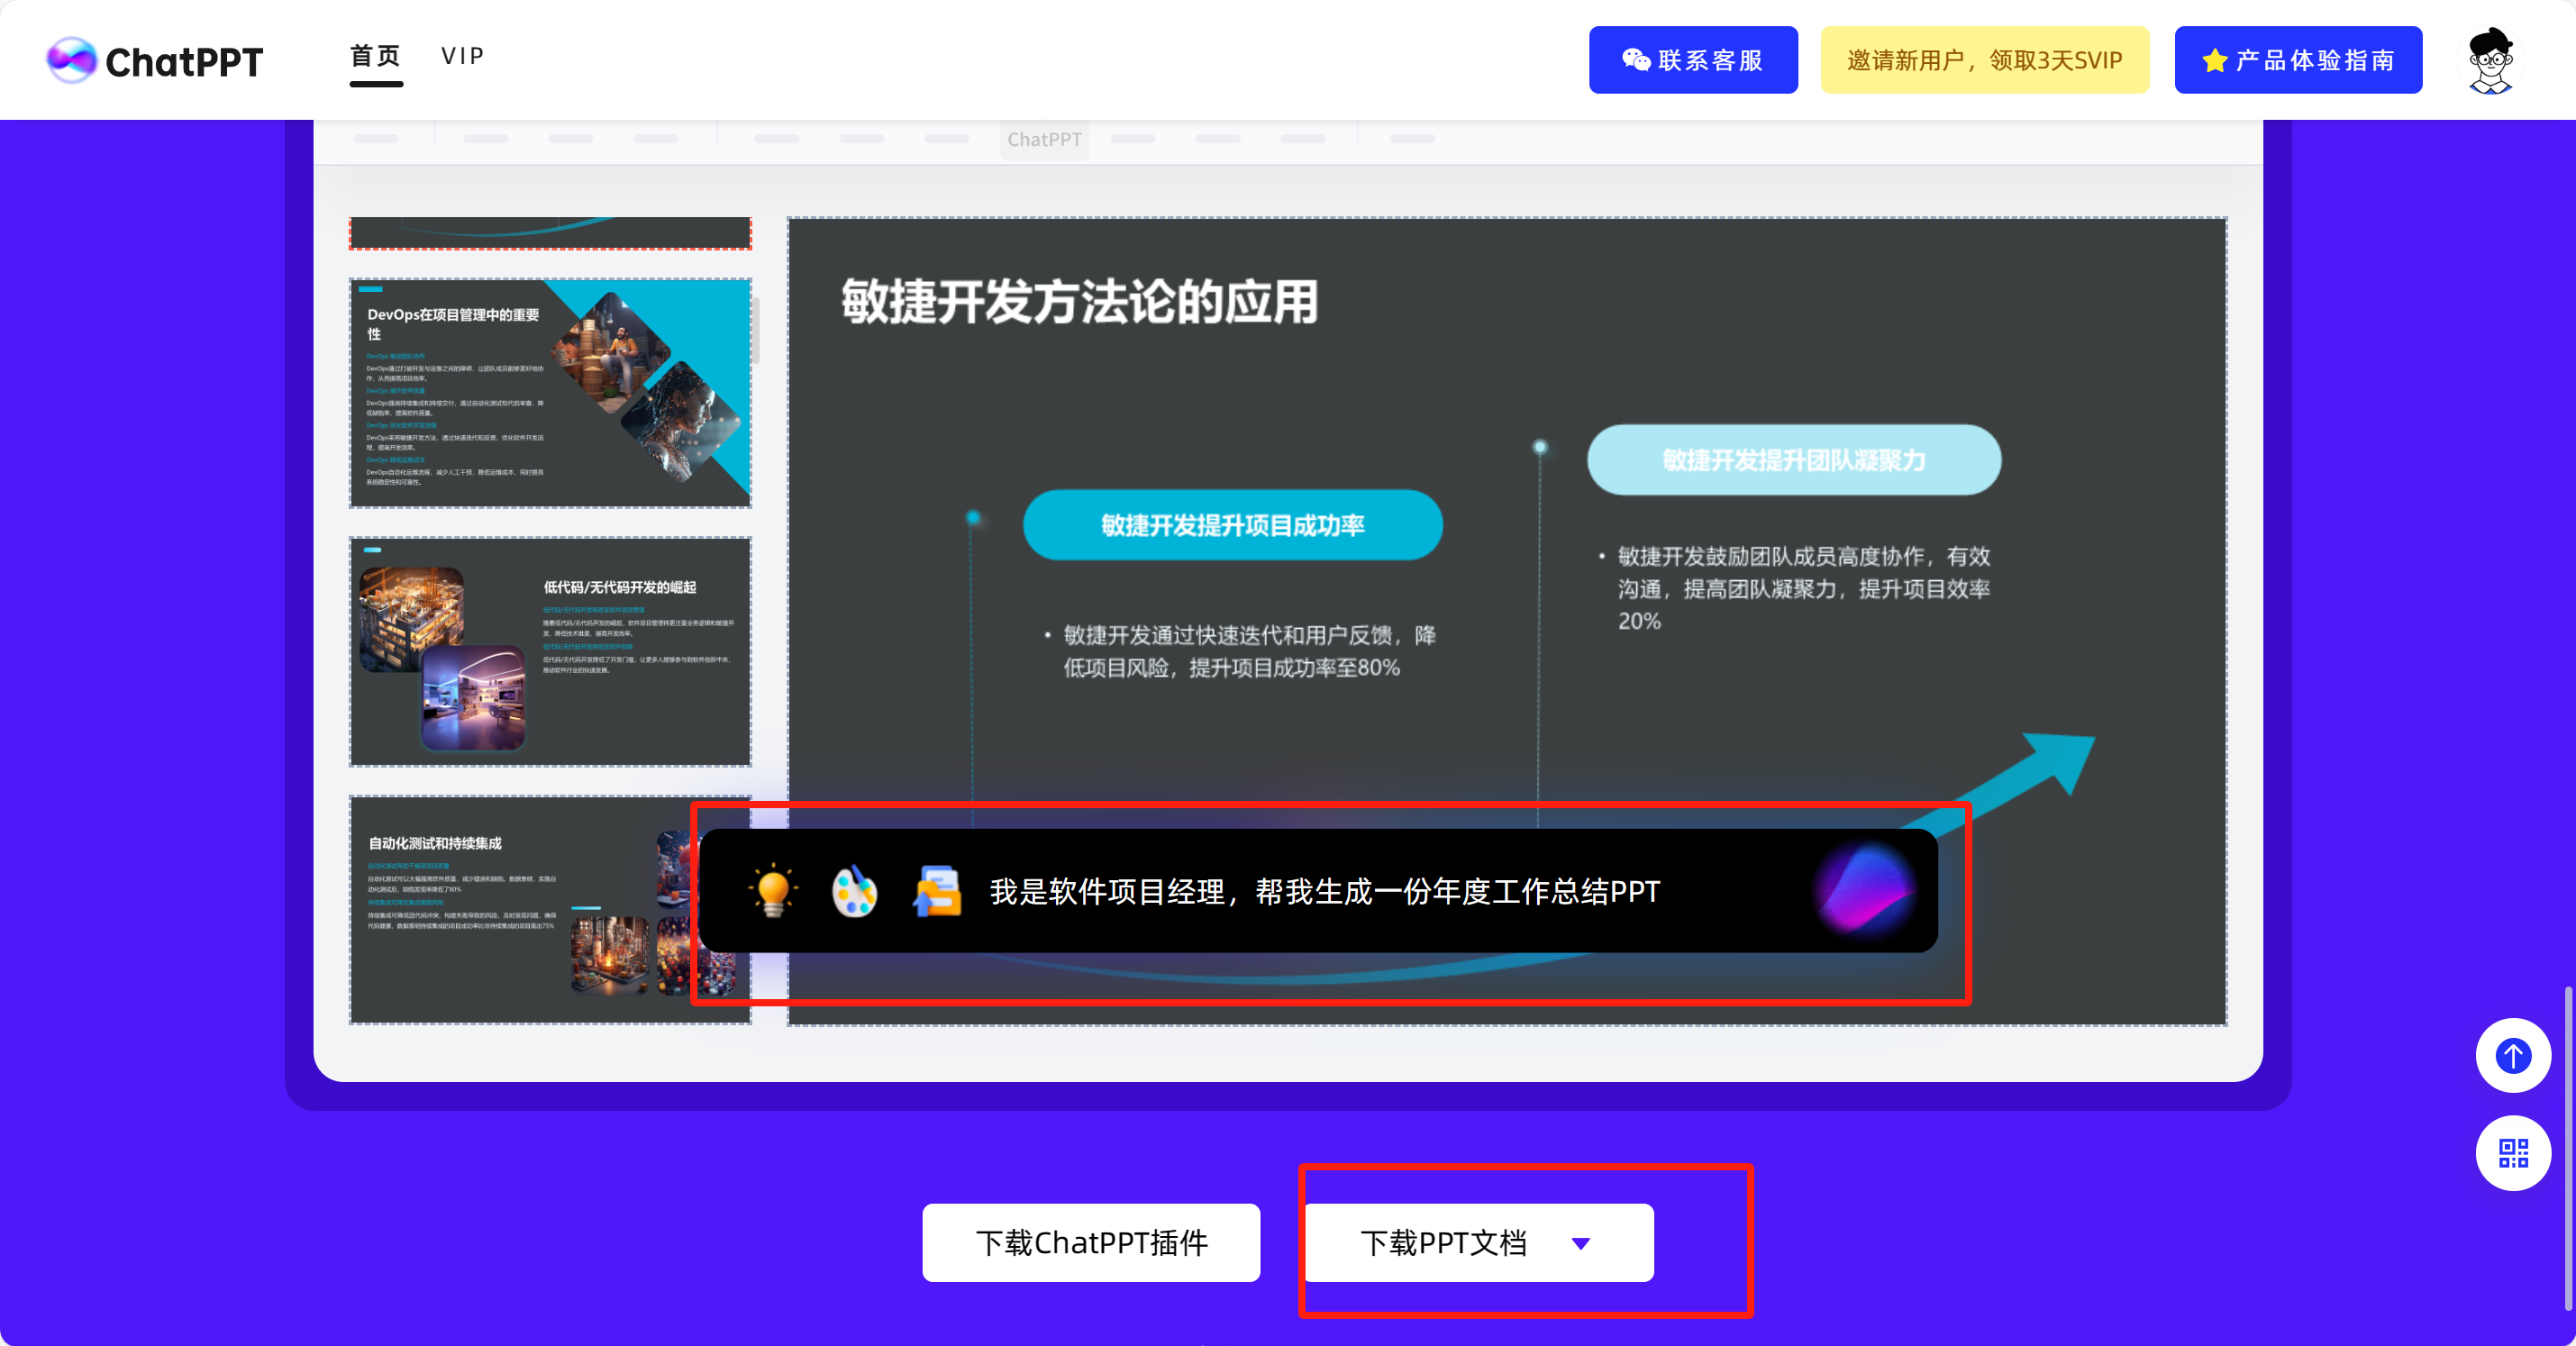Image resolution: width=2576 pixels, height=1346 pixels.
Task: Open the 产品体验指南 button
Action: pos(2298,60)
